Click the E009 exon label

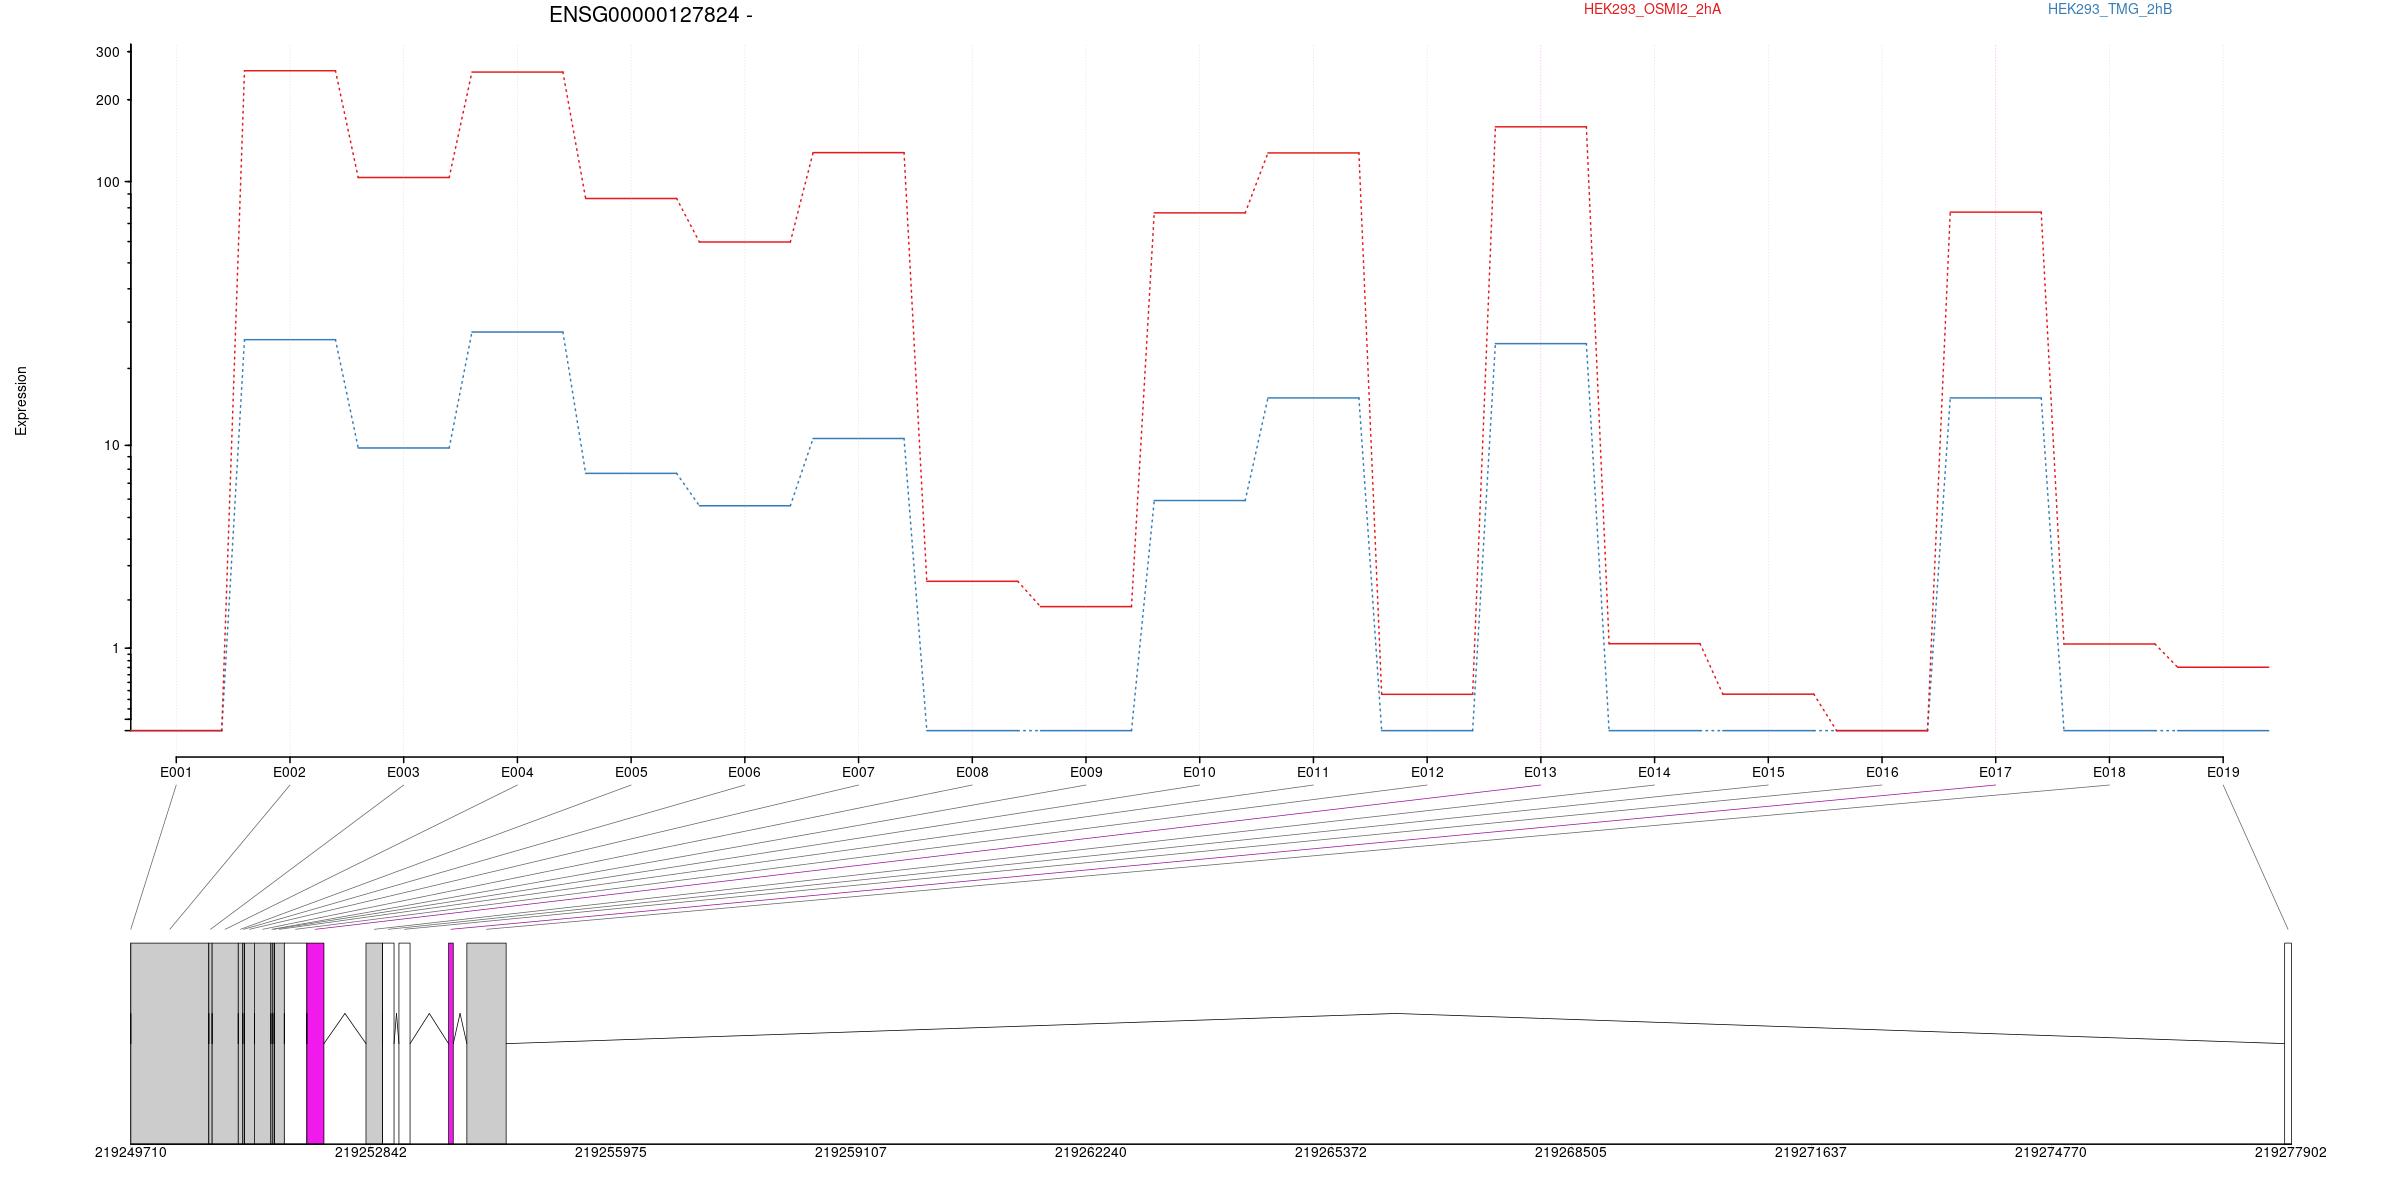[x=1086, y=772]
